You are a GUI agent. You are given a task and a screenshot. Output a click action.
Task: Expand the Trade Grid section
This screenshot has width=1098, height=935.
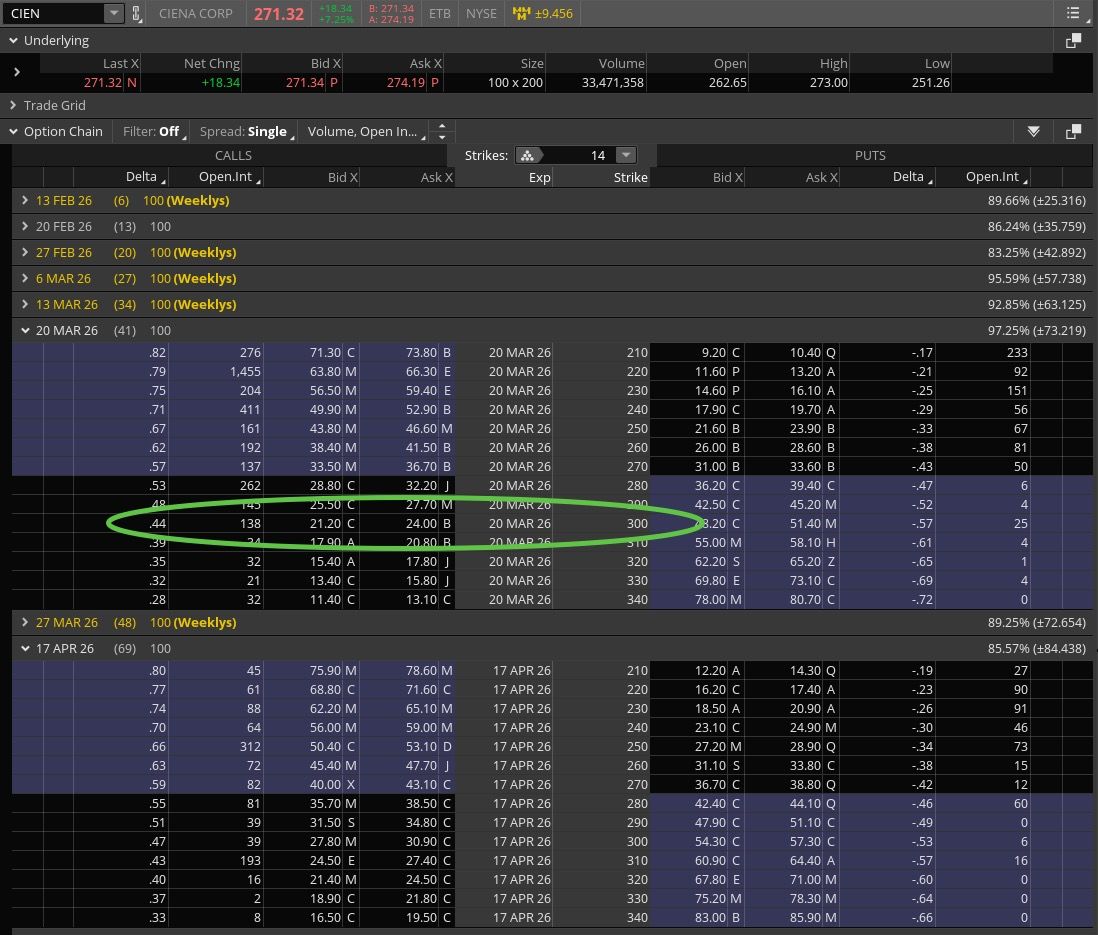[x=13, y=105]
